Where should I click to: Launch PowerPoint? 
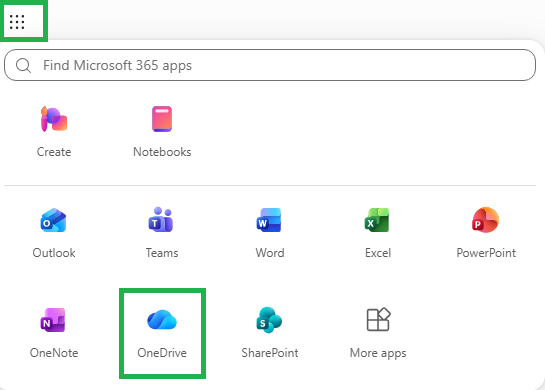[x=486, y=233]
